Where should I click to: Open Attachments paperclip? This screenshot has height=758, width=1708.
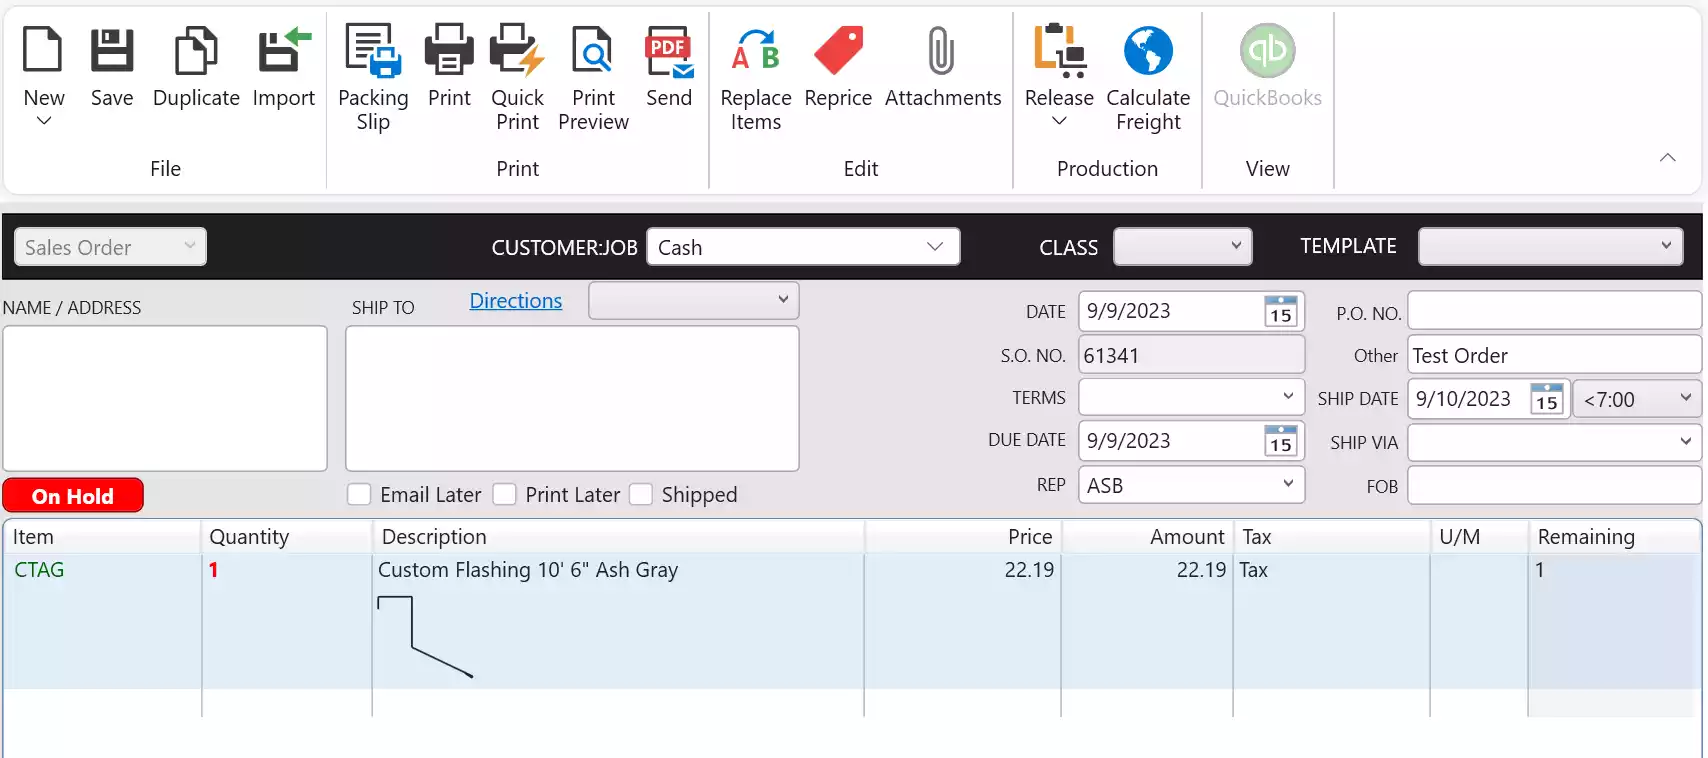point(942,52)
